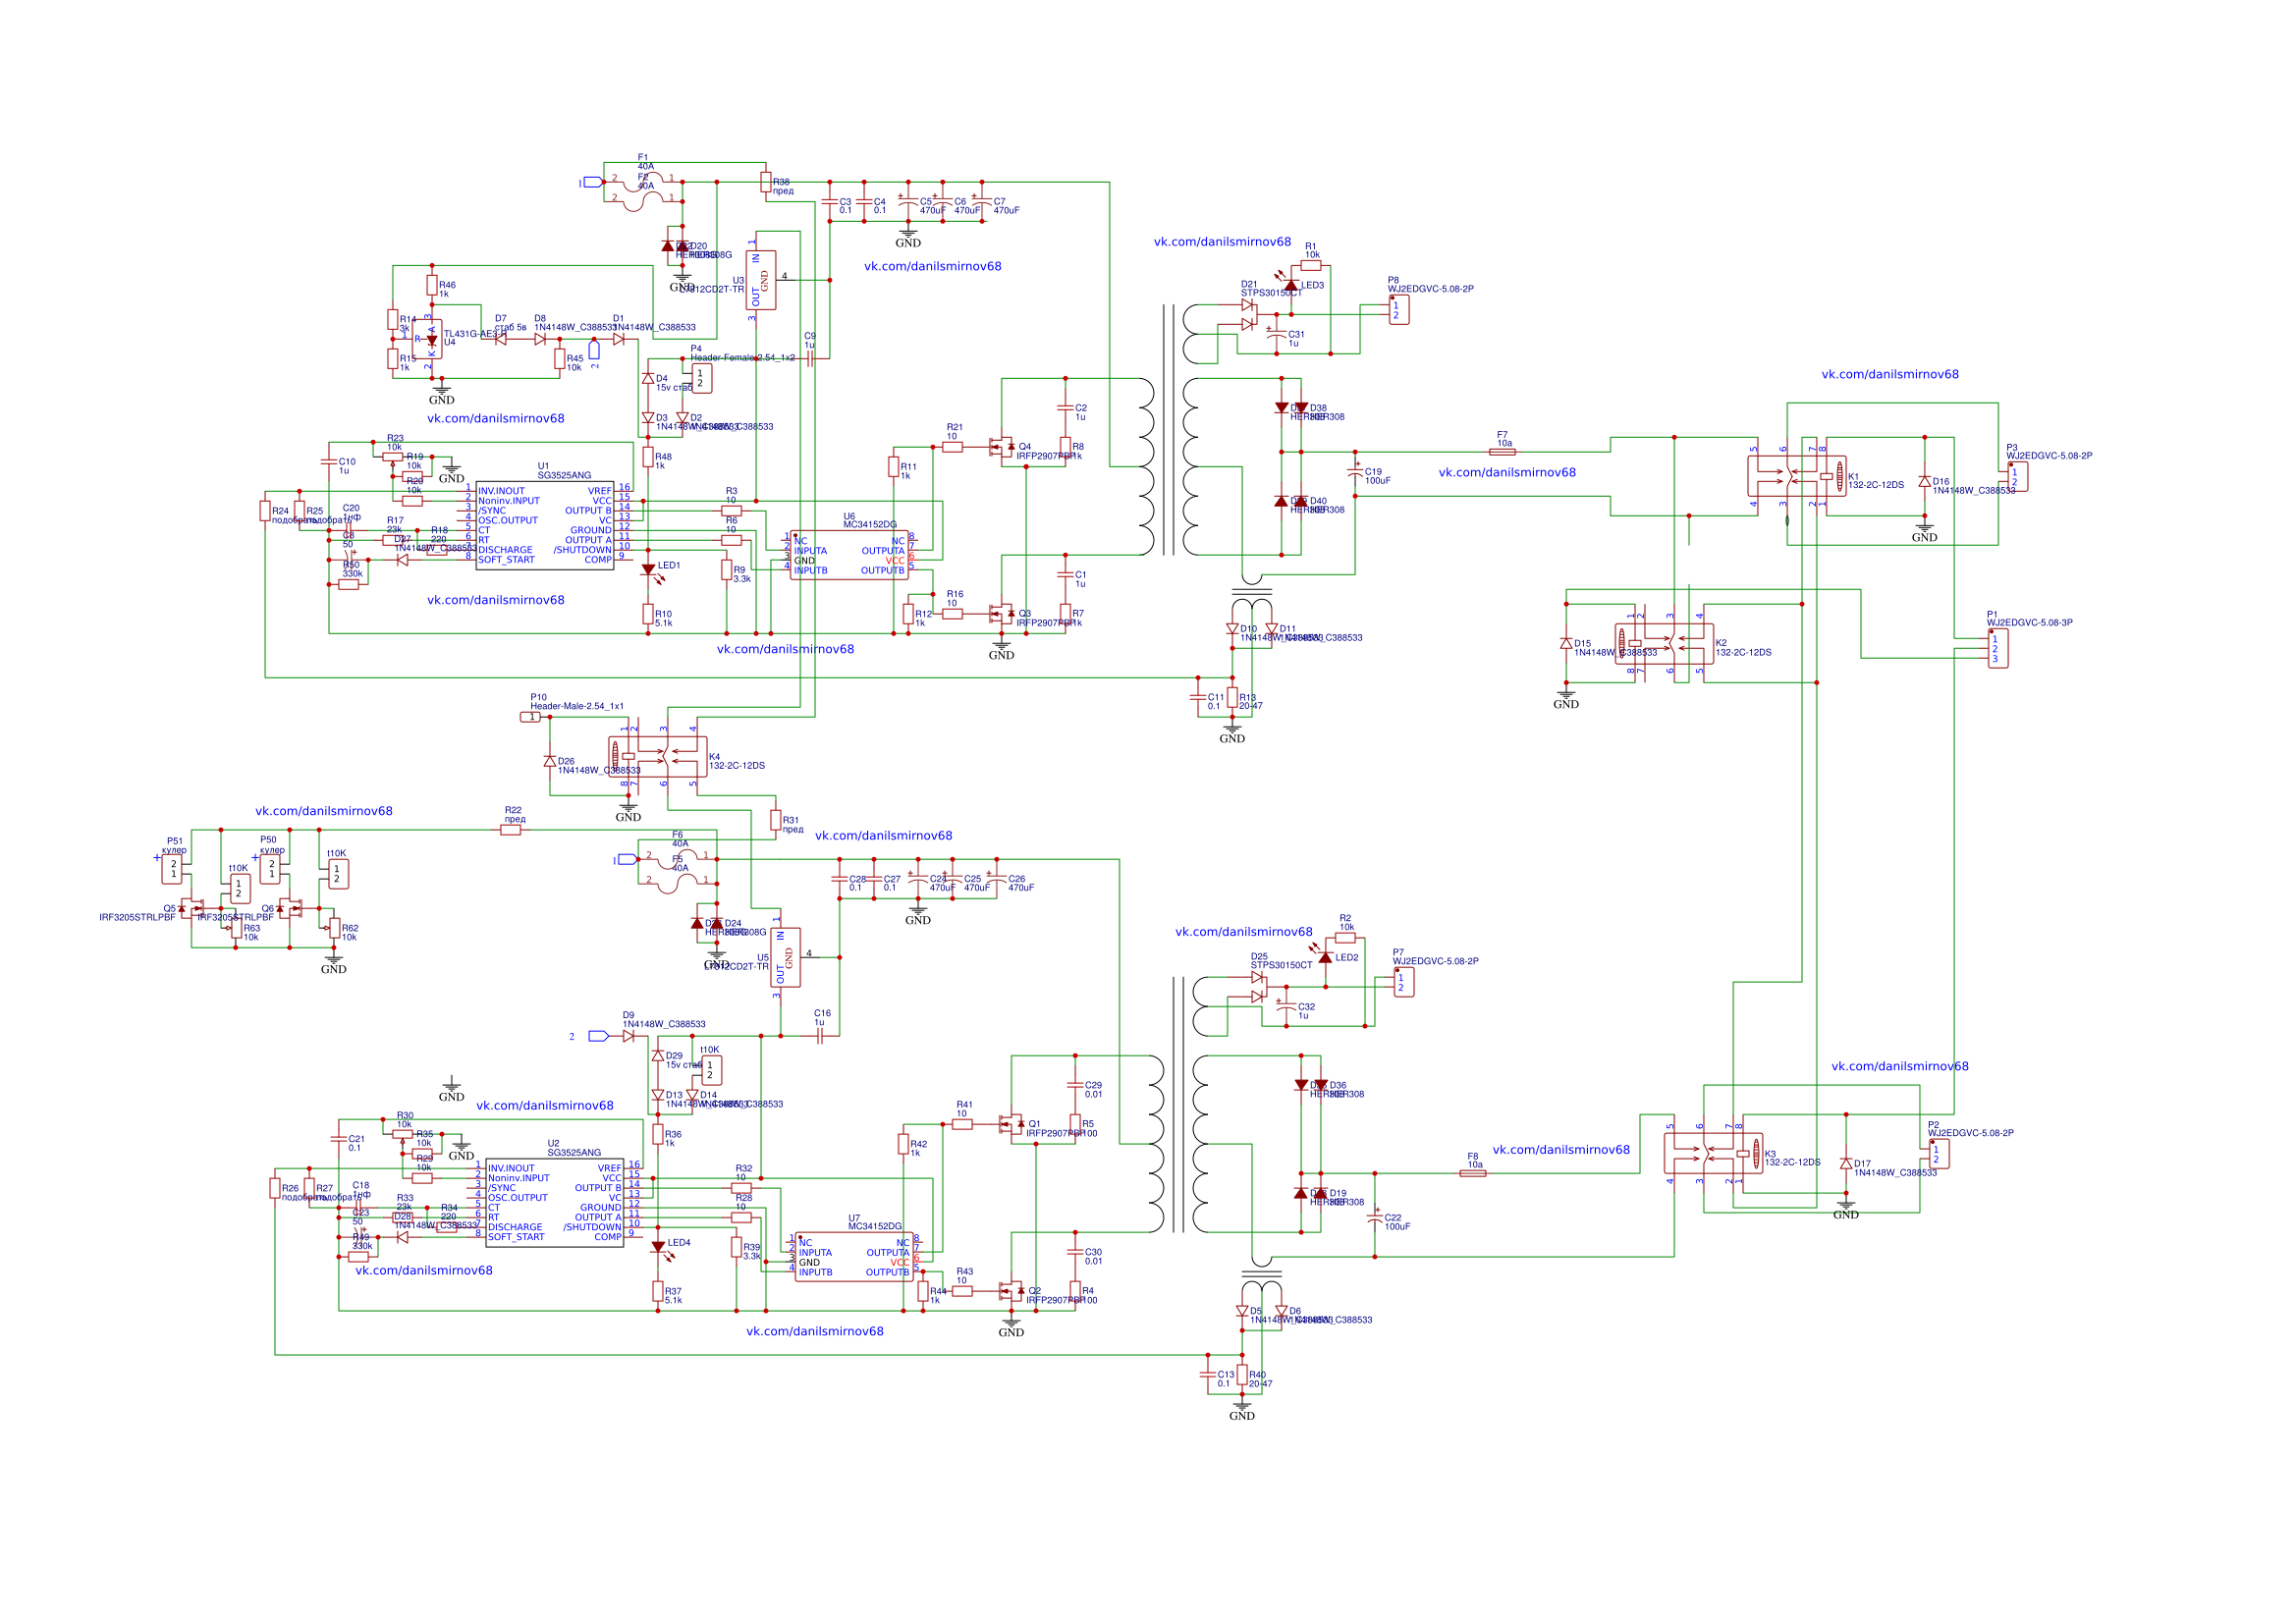Image resolution: width=2296 pixels, height=1622 pixels.
Task: Click the R50 330k label
Action: [x=352, y=569]
